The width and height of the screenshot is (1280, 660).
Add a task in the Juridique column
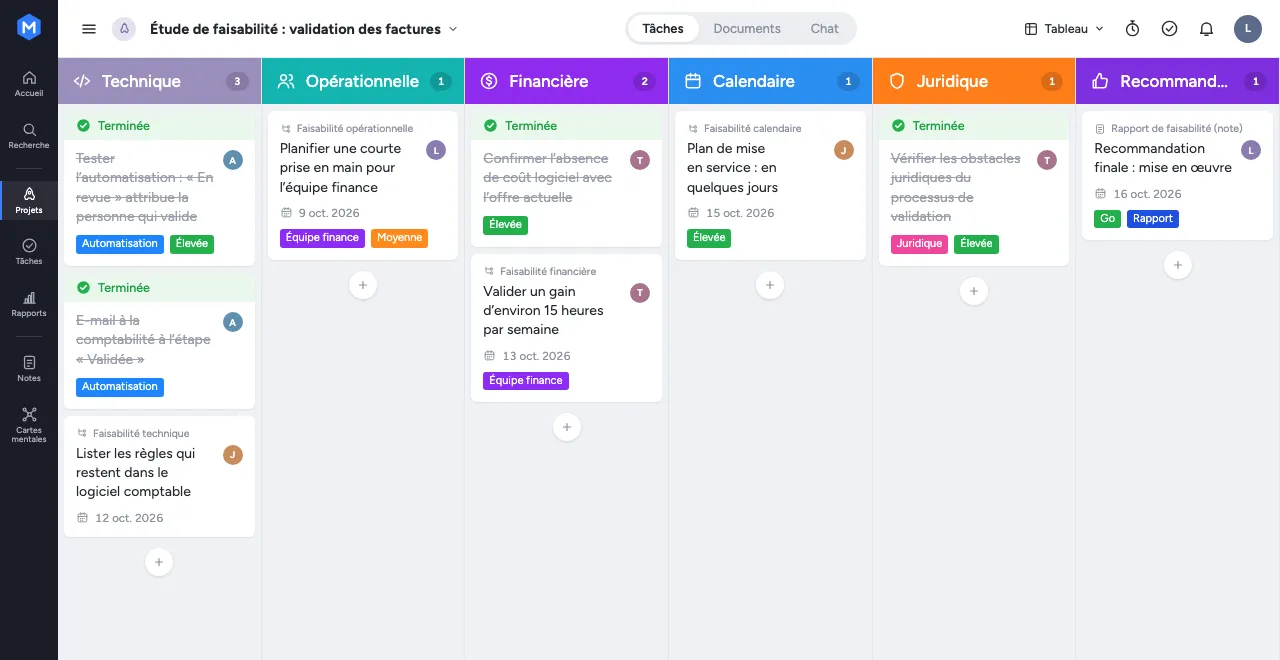(x=974, y=291)
